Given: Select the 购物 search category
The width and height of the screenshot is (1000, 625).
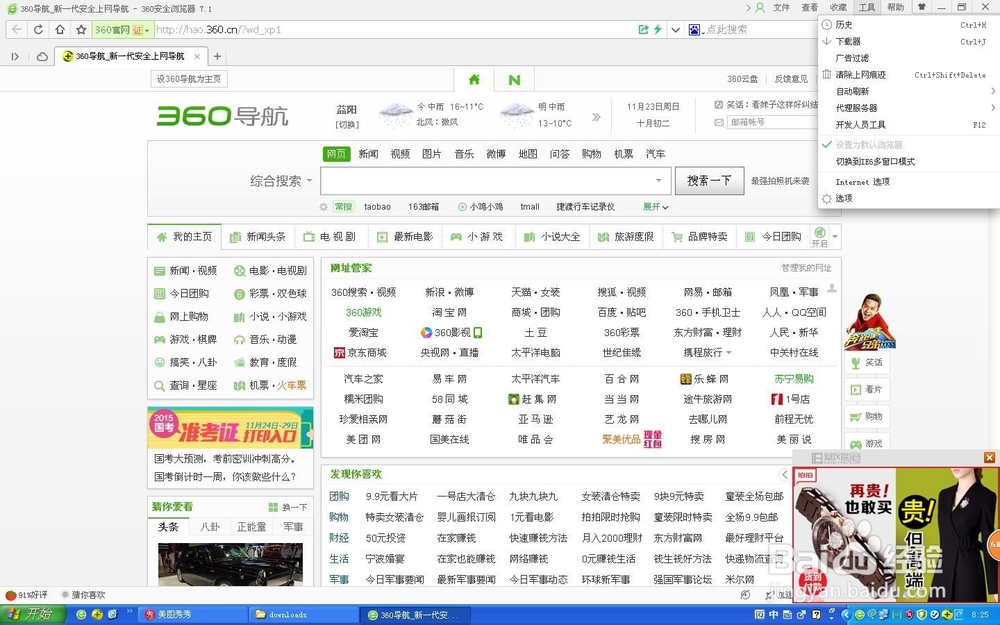Looking at the screenshot, I should click(x=591, y=154).
